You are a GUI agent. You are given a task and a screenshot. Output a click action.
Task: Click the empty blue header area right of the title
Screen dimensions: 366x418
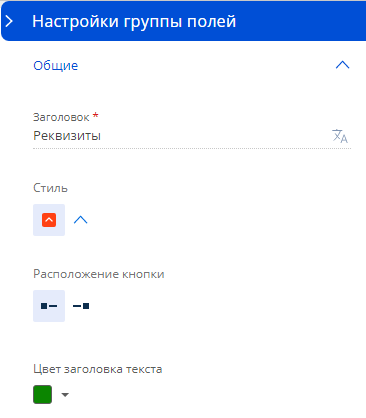click(x=300, y=21)
